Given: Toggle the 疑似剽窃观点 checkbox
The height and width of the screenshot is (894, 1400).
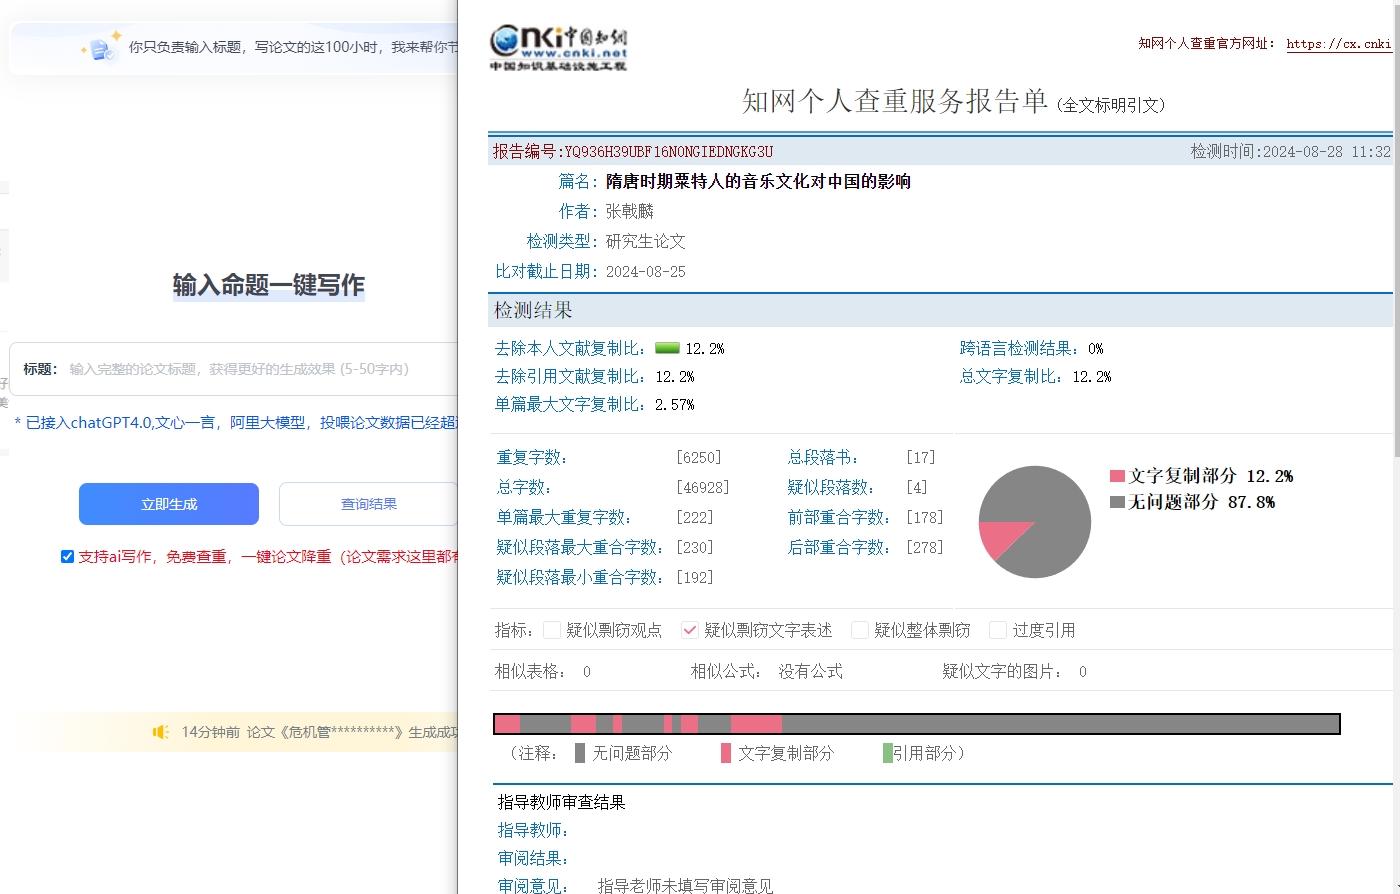Looking at the screenshot, I should (x=552, y=630).
